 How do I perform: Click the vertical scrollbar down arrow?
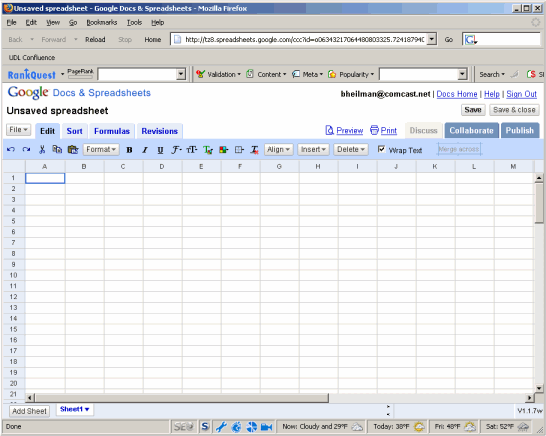coord(539,388)
